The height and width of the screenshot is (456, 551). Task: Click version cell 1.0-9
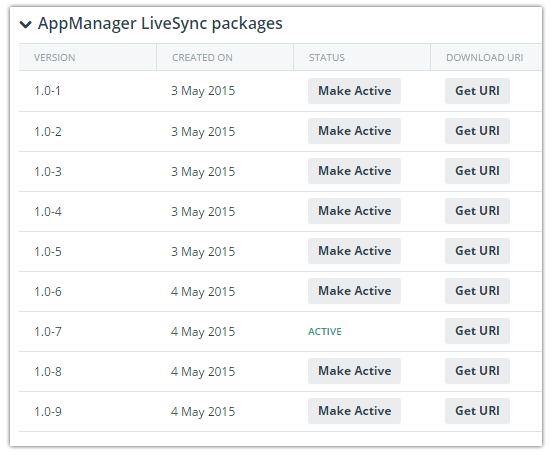[x=47, y=412]
